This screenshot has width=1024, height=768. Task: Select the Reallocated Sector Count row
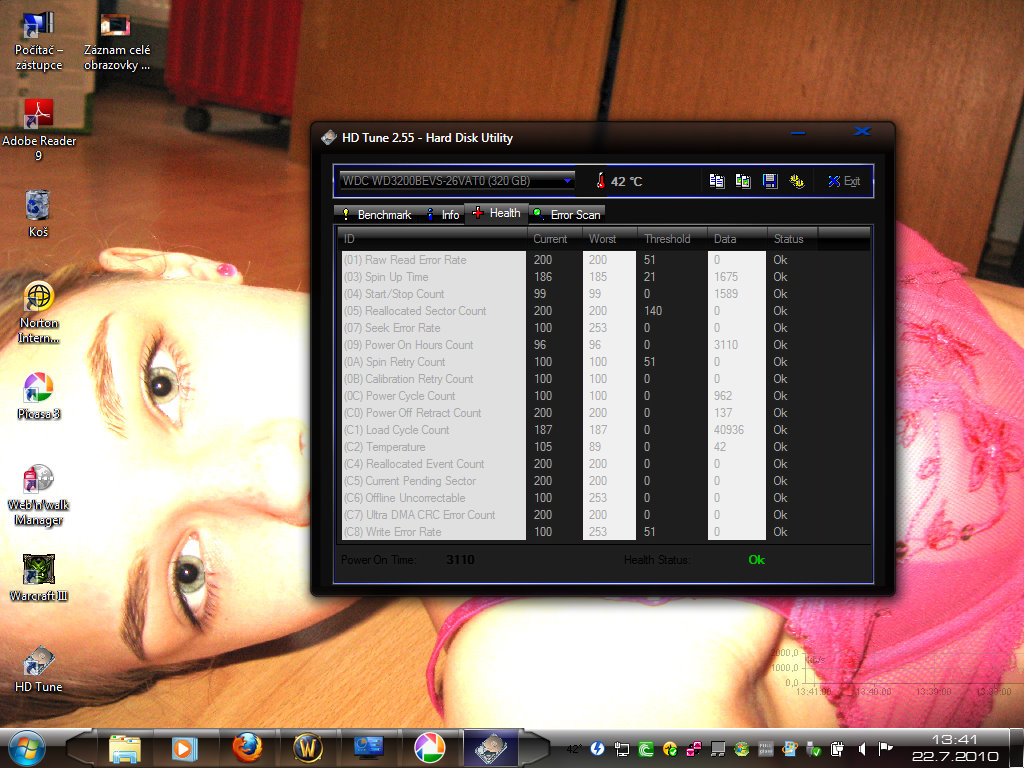[426, 311]
